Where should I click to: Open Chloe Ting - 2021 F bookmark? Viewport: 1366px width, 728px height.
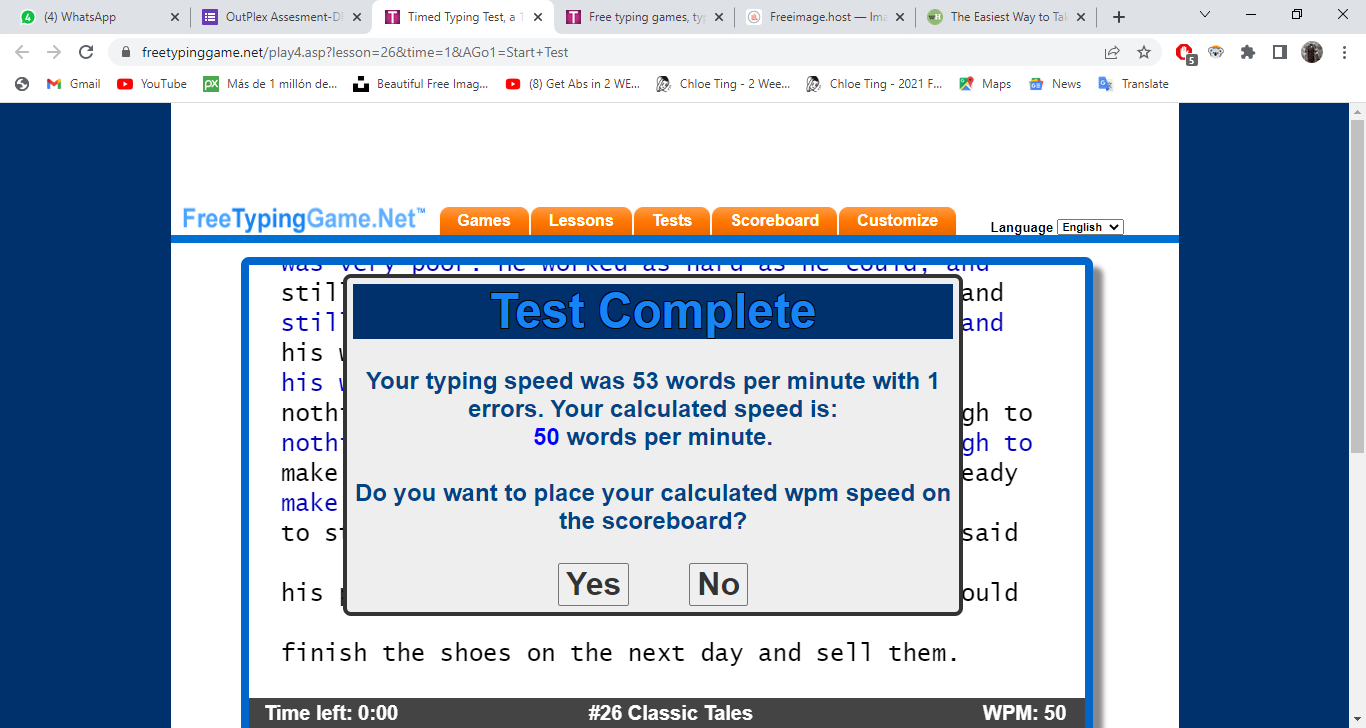click(x=874, y=84)
